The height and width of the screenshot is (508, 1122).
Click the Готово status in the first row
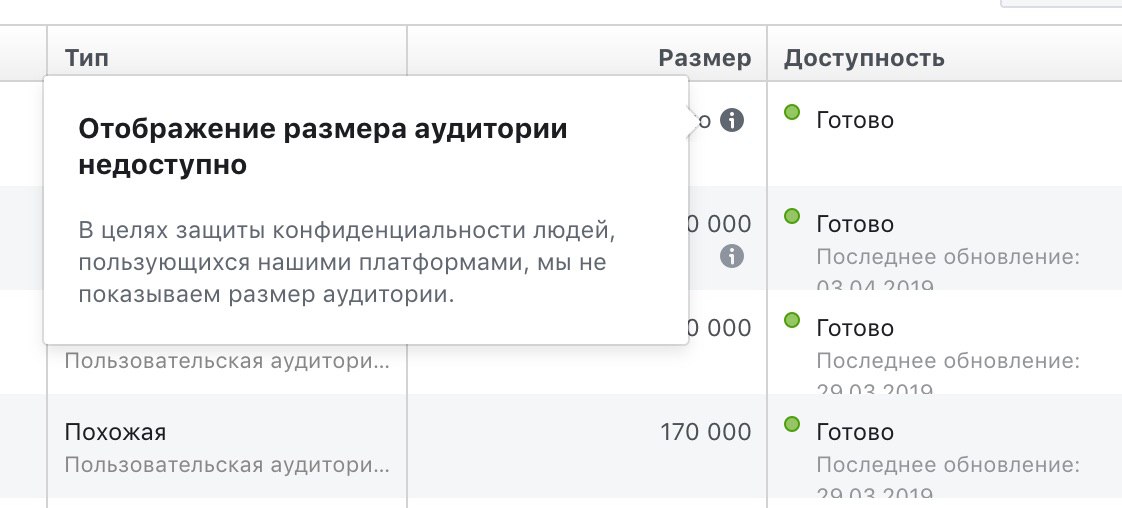855,119
